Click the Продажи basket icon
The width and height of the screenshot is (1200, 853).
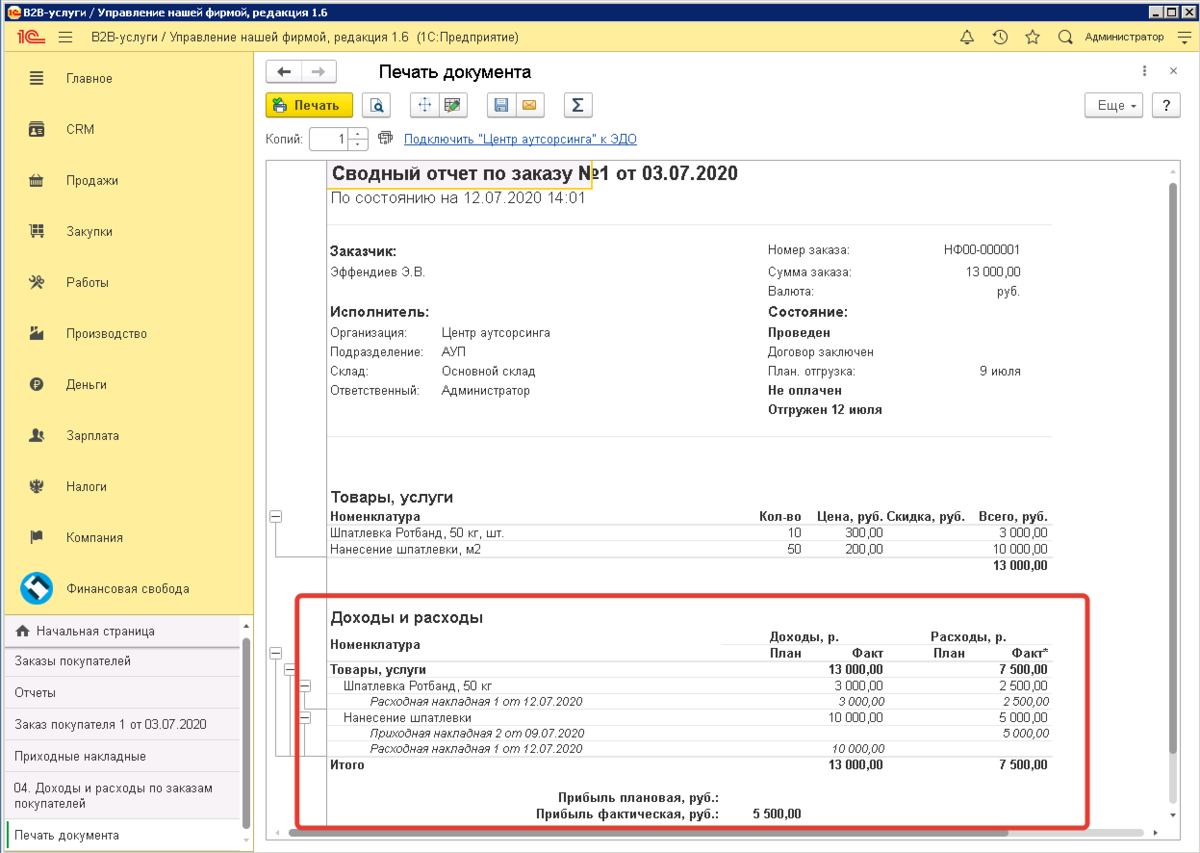[37, 180]
